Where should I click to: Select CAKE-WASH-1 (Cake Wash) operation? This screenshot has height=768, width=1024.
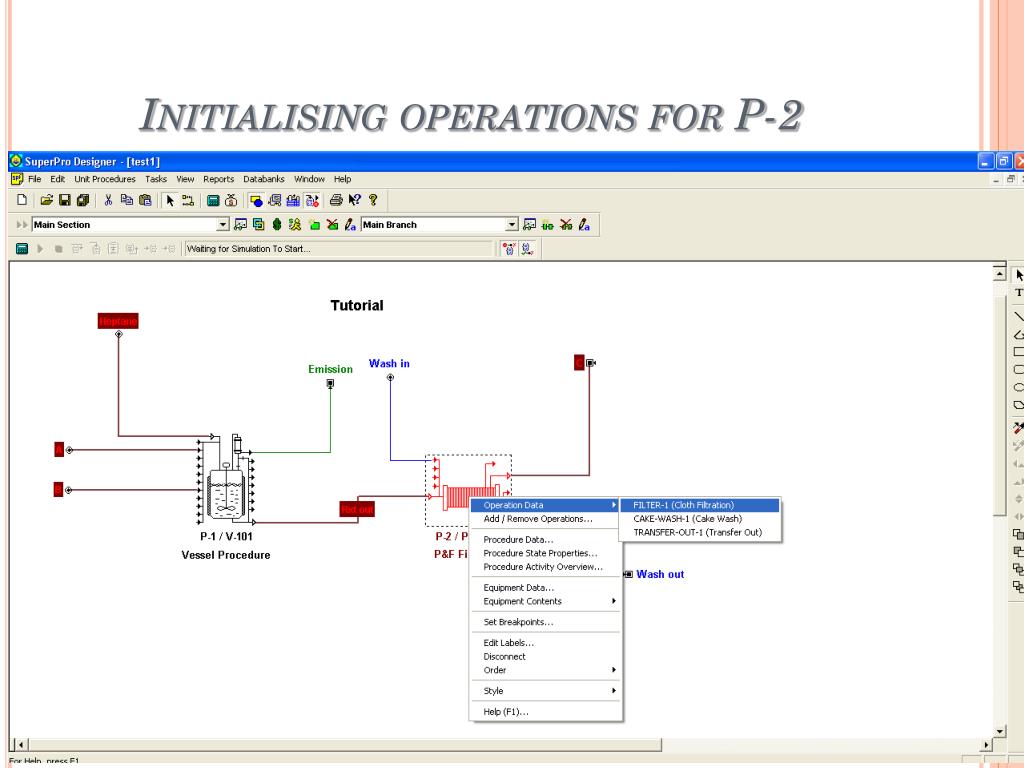click(699, 519)
